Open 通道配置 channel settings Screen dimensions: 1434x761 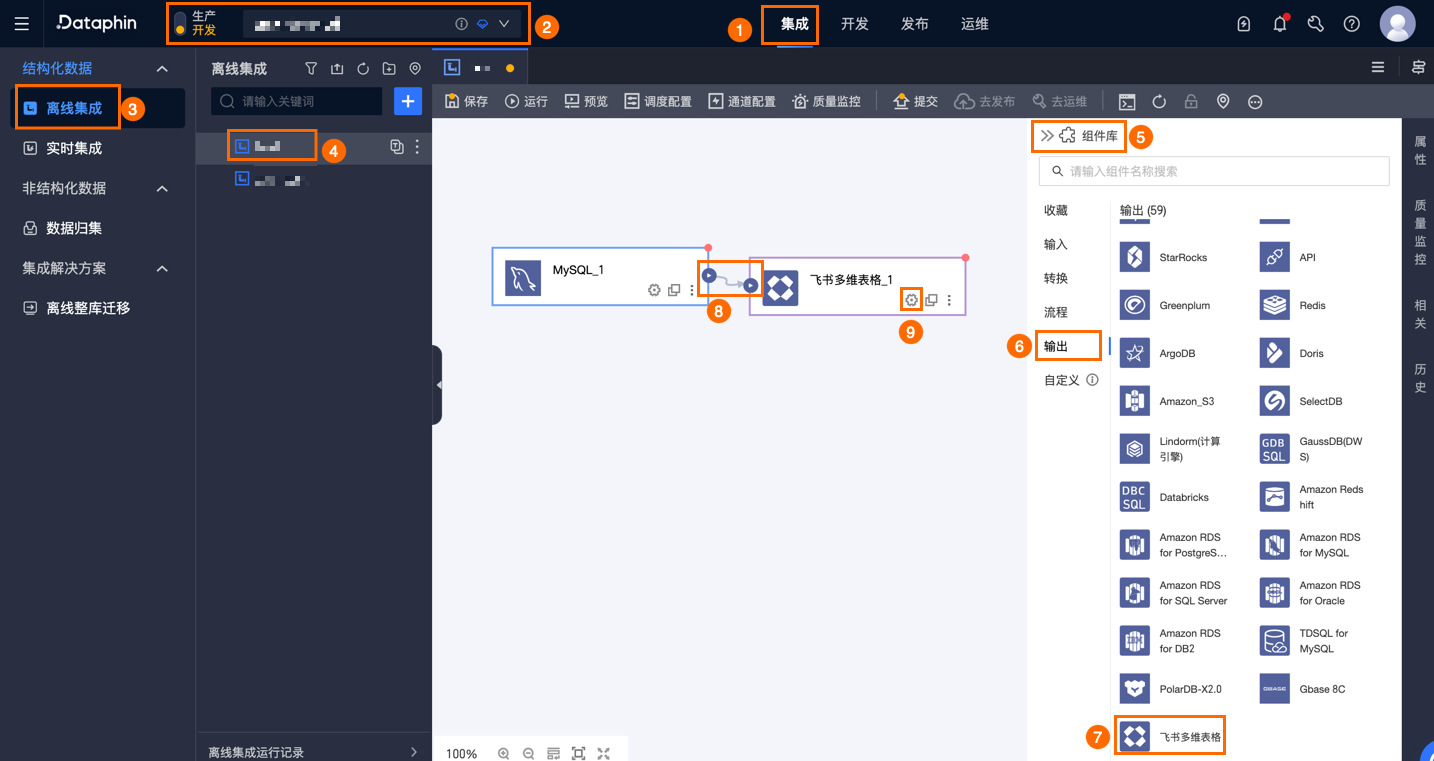pyautogui.click(x=742, y=101)
